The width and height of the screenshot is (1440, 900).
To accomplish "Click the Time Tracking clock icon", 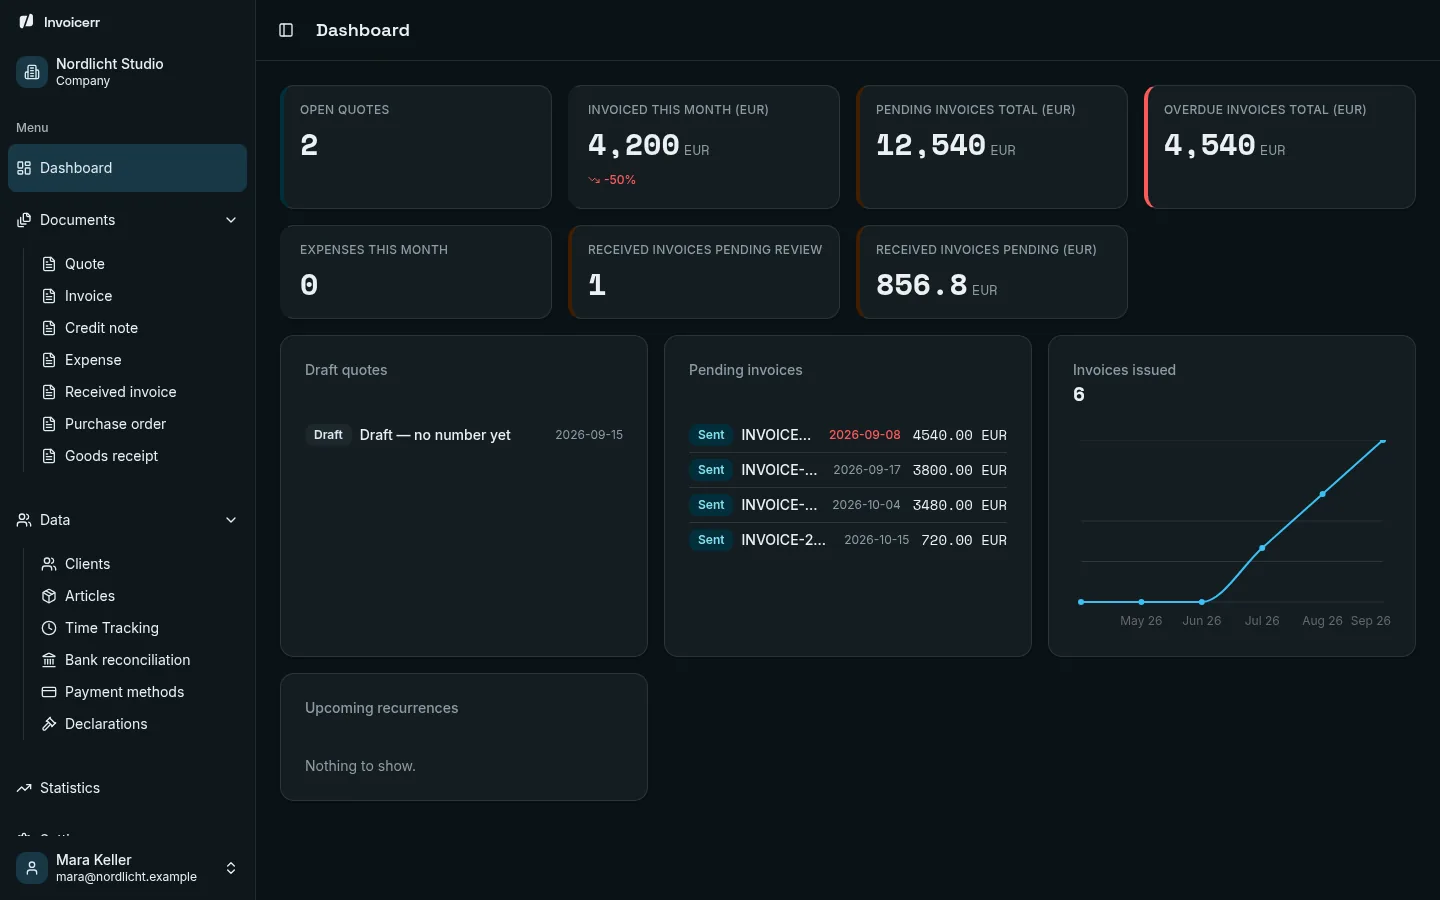I will click(49, 628).
